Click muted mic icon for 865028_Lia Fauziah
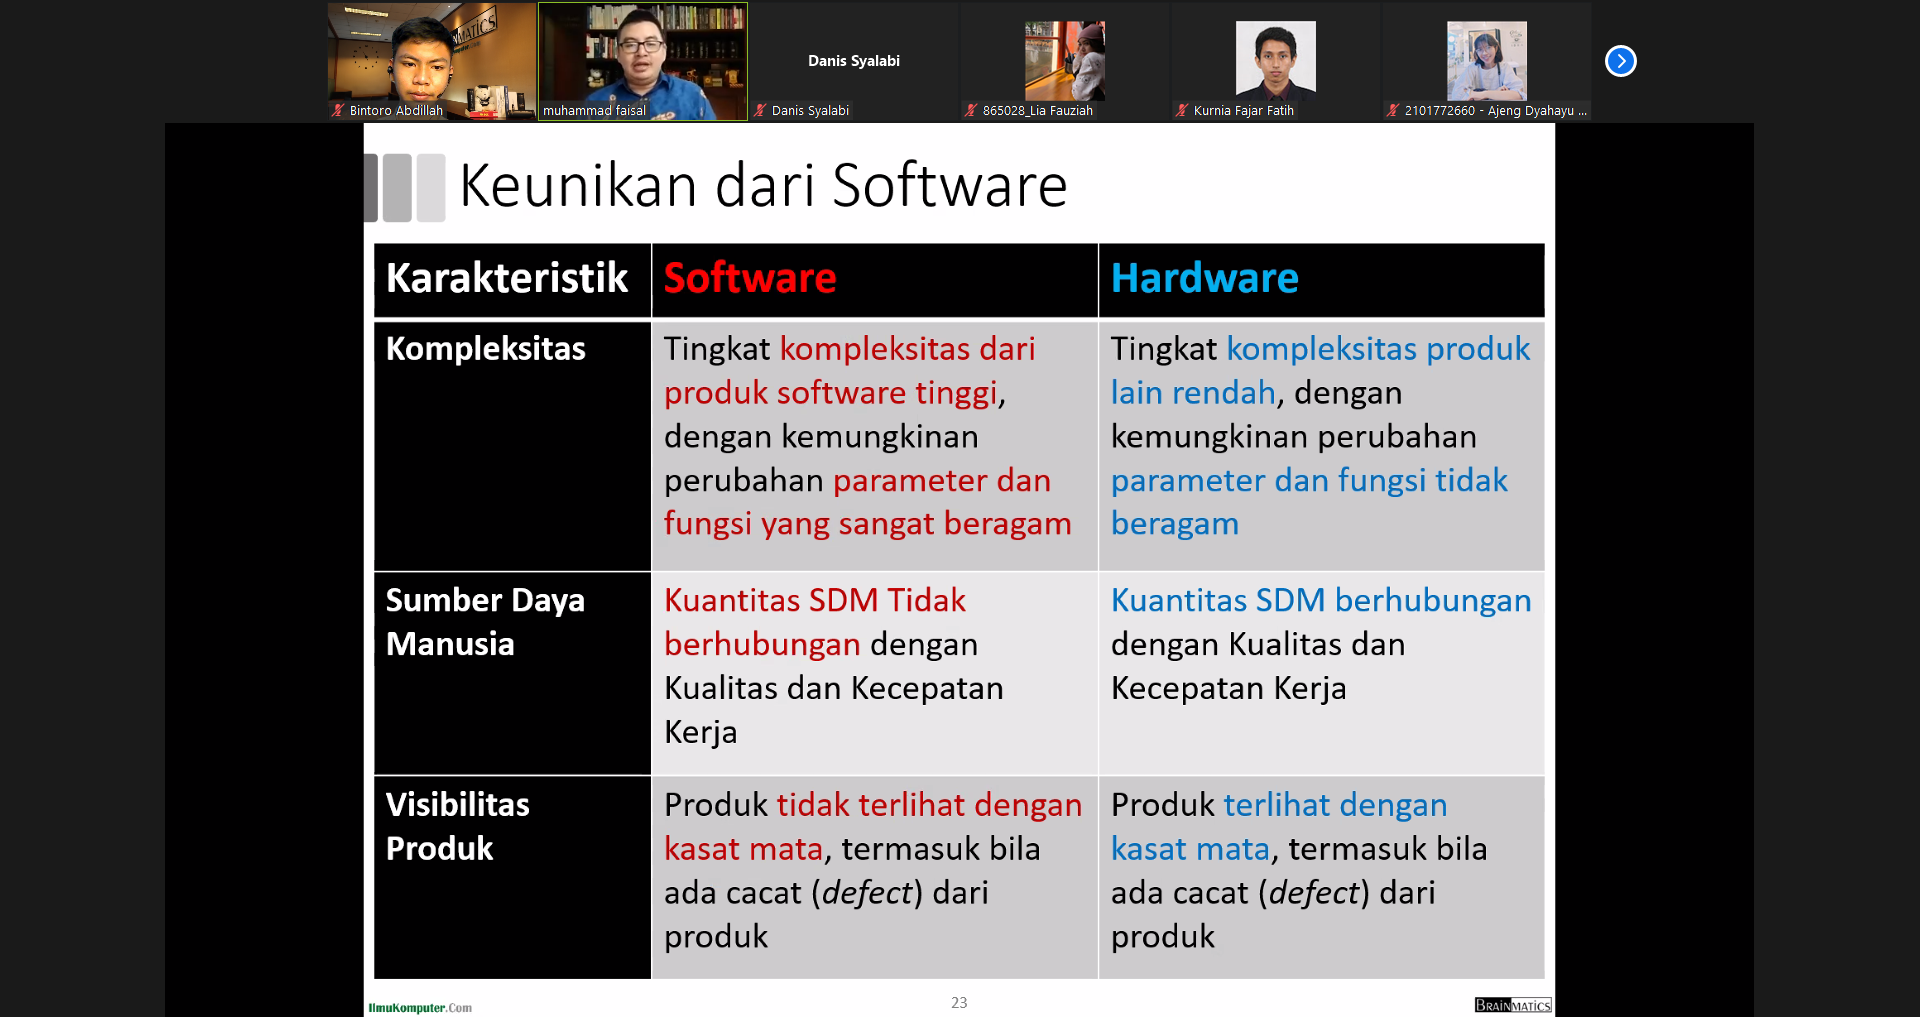1920x1017 pixels. 971,111
